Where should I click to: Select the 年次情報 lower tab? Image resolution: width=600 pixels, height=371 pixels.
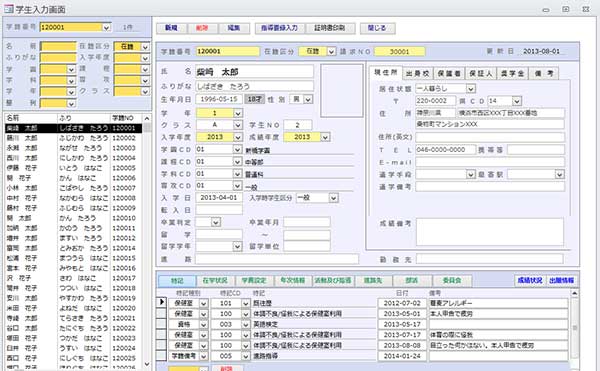point(293,281)
